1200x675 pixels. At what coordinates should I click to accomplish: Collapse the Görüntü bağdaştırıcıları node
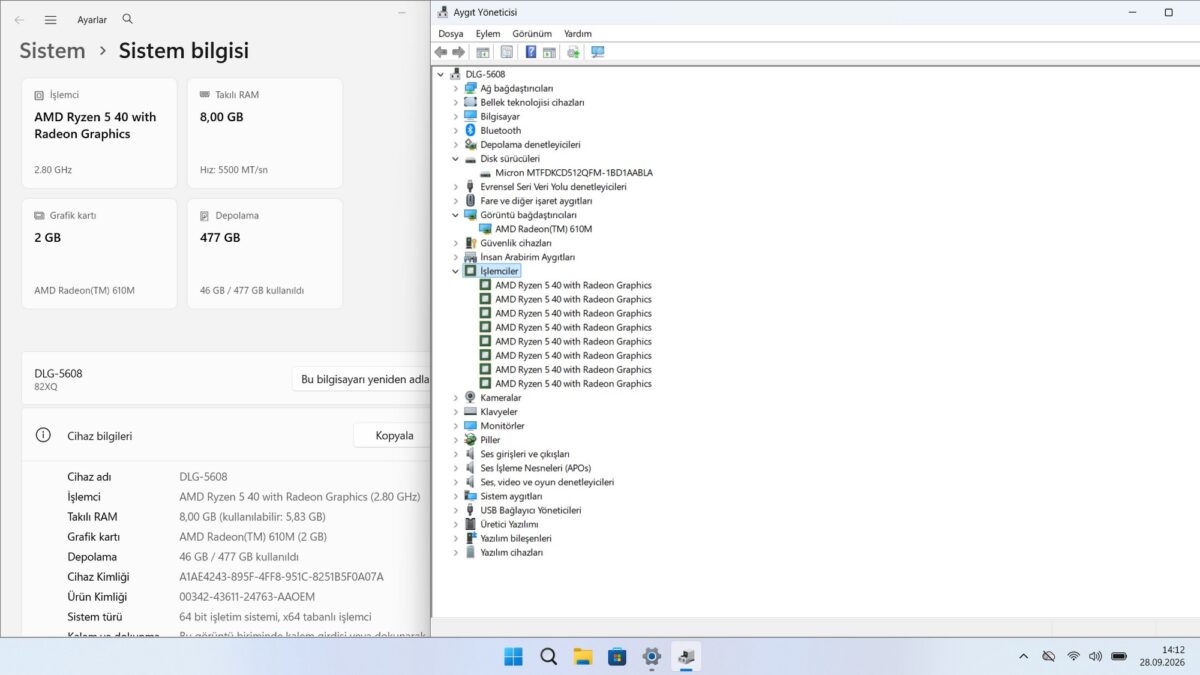click(x=456, y=215)
